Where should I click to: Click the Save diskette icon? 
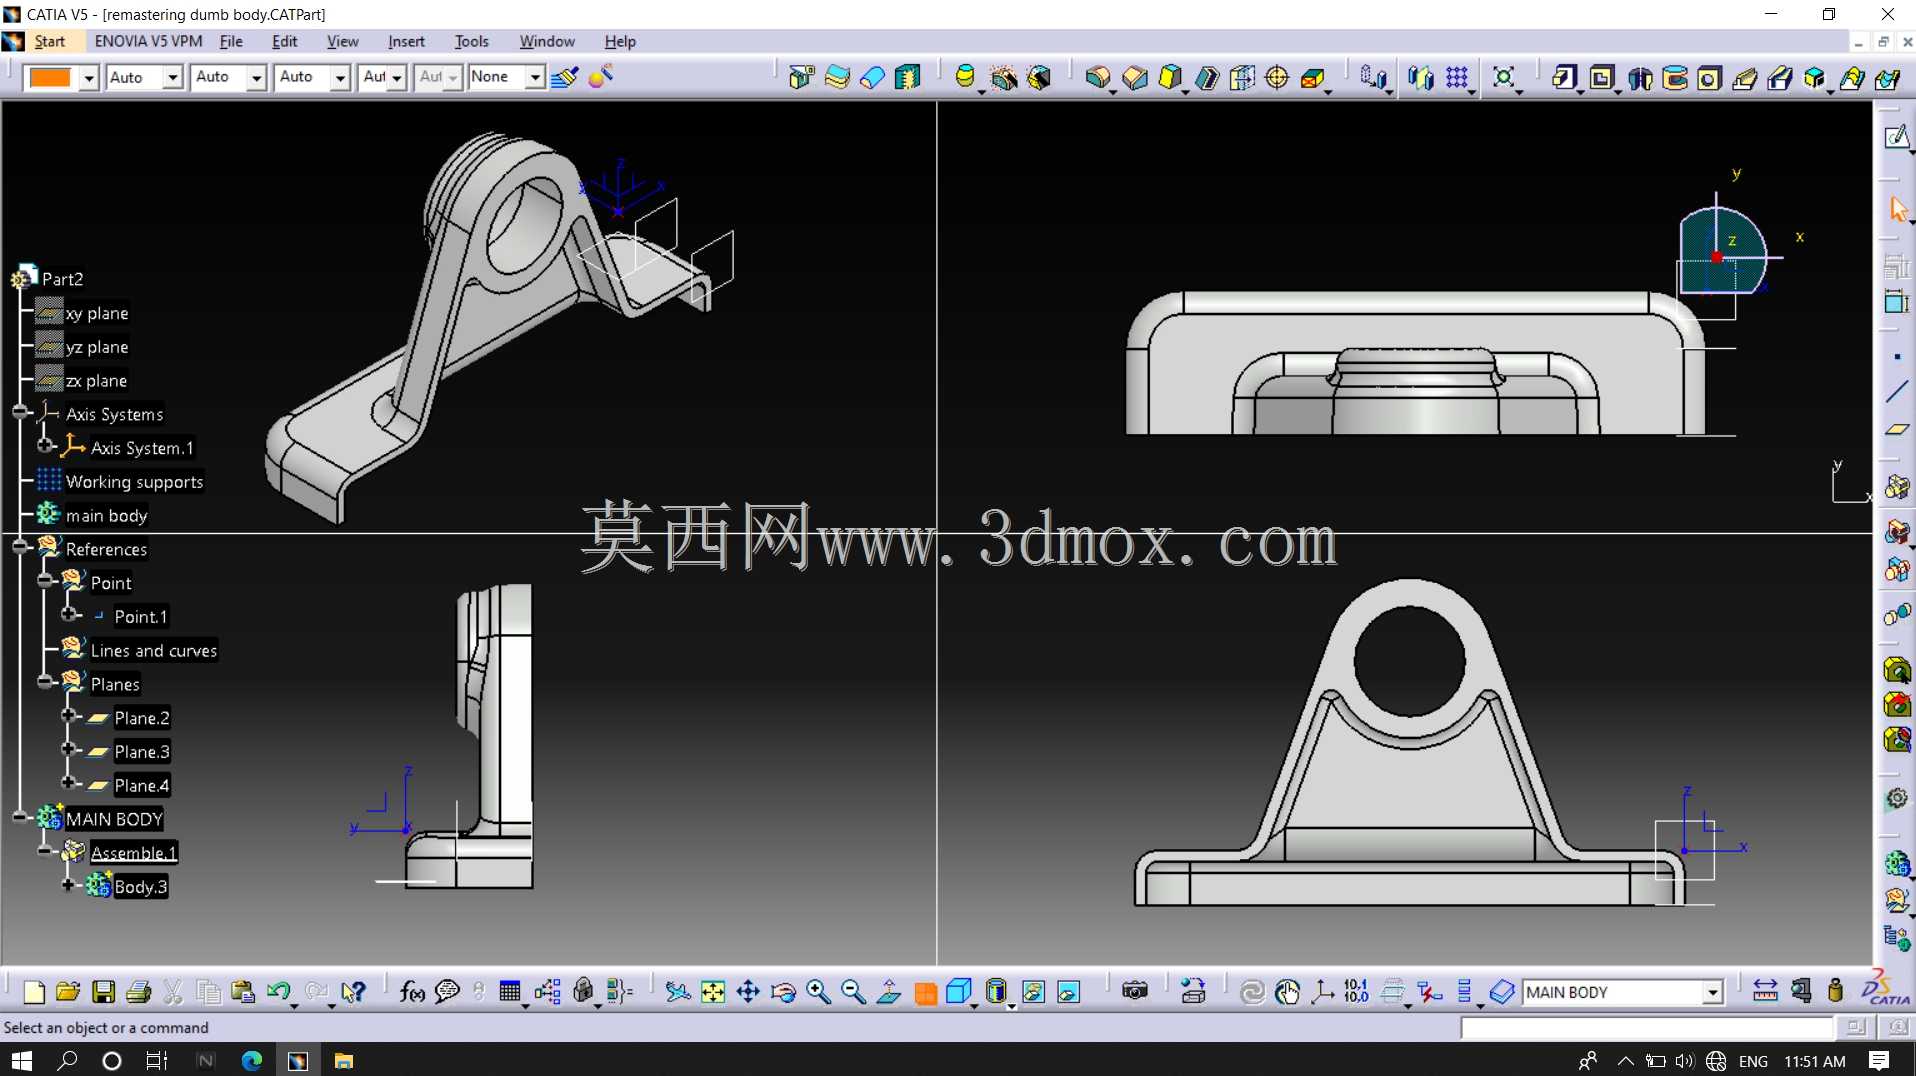tap(103, 992)
